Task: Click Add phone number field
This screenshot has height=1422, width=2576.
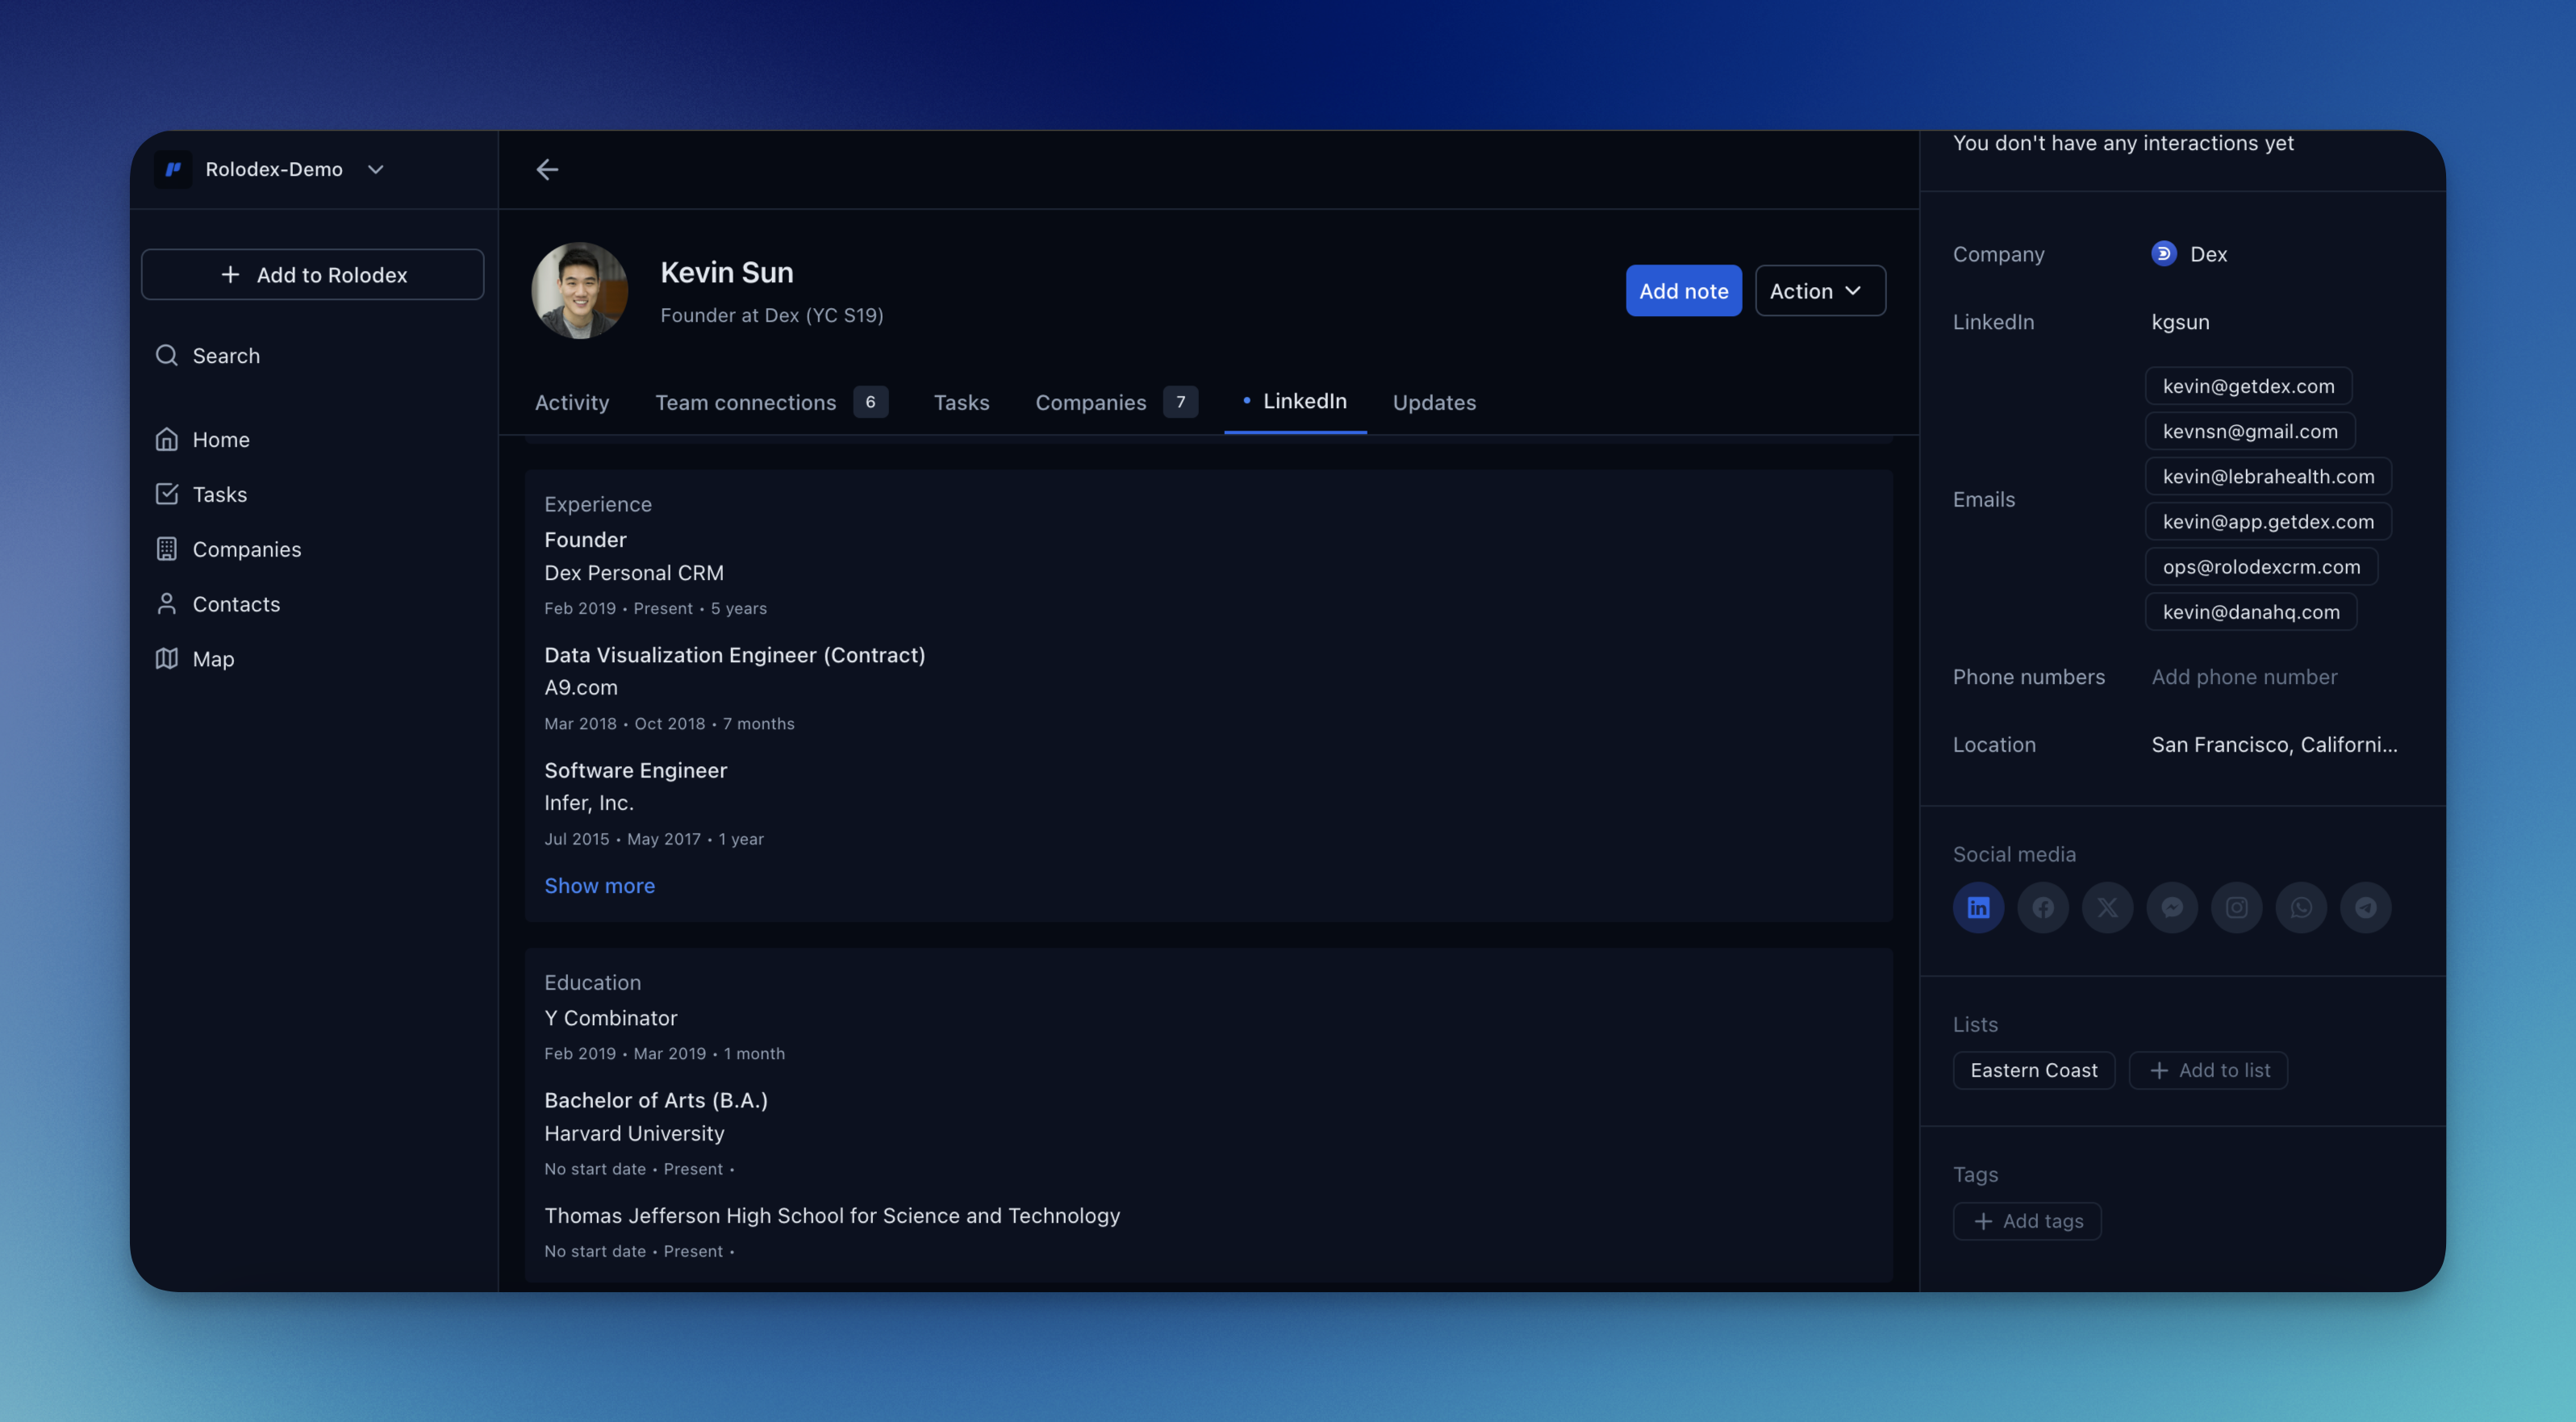Action: coord(2244,677)
